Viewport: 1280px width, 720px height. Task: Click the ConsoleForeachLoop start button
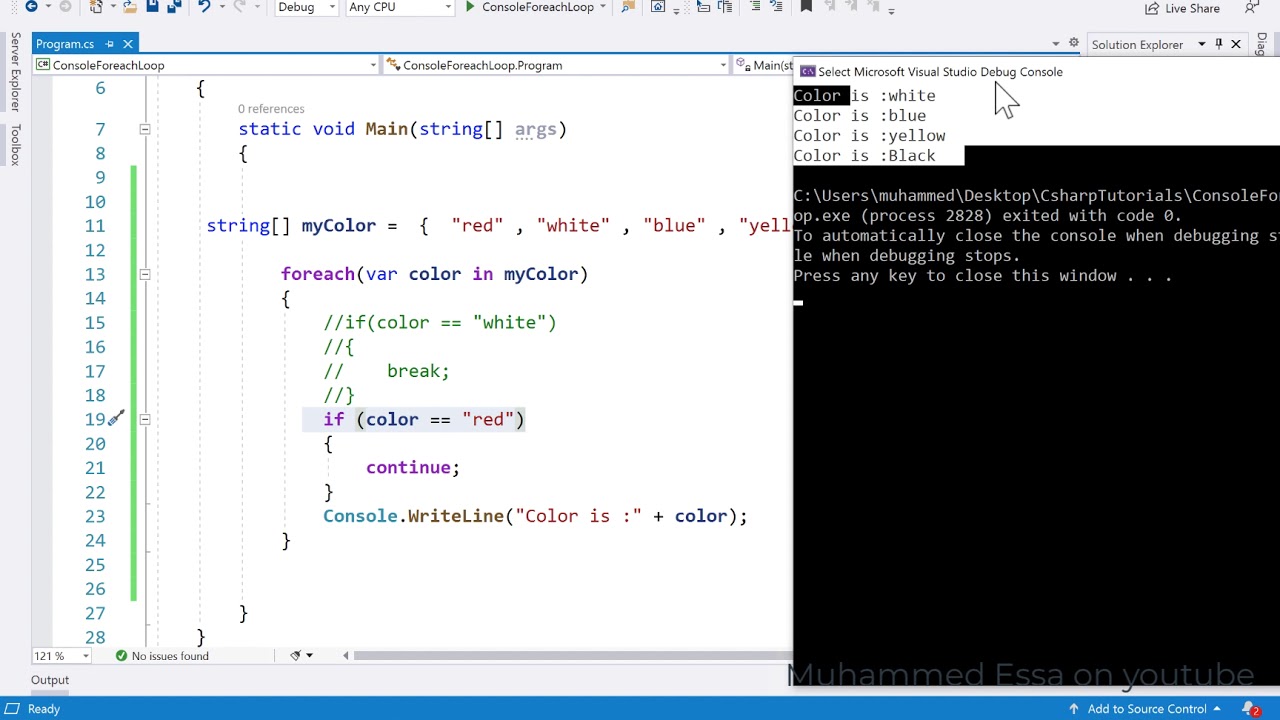click(x=529, y=7)
